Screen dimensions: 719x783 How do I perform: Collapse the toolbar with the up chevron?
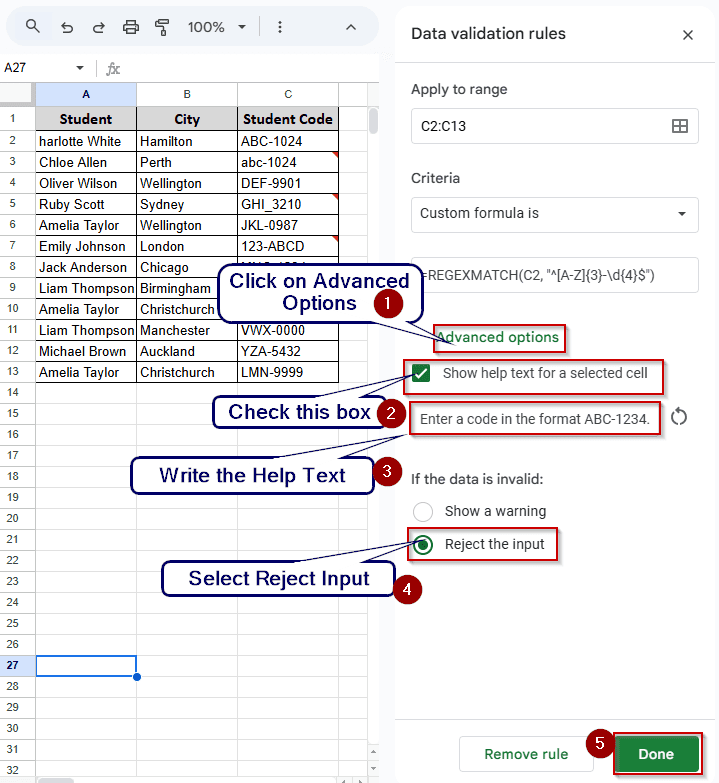coord(351,27)
